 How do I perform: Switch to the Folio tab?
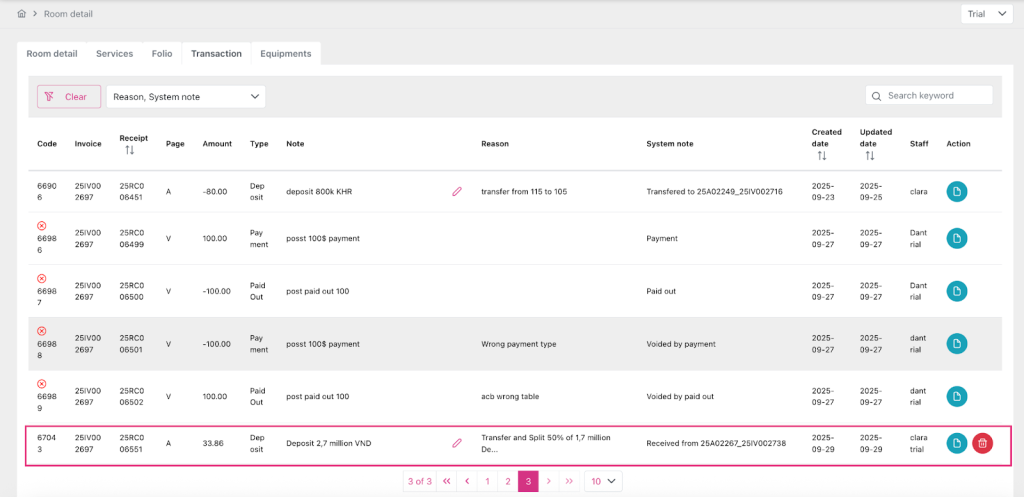coord(162,53)
